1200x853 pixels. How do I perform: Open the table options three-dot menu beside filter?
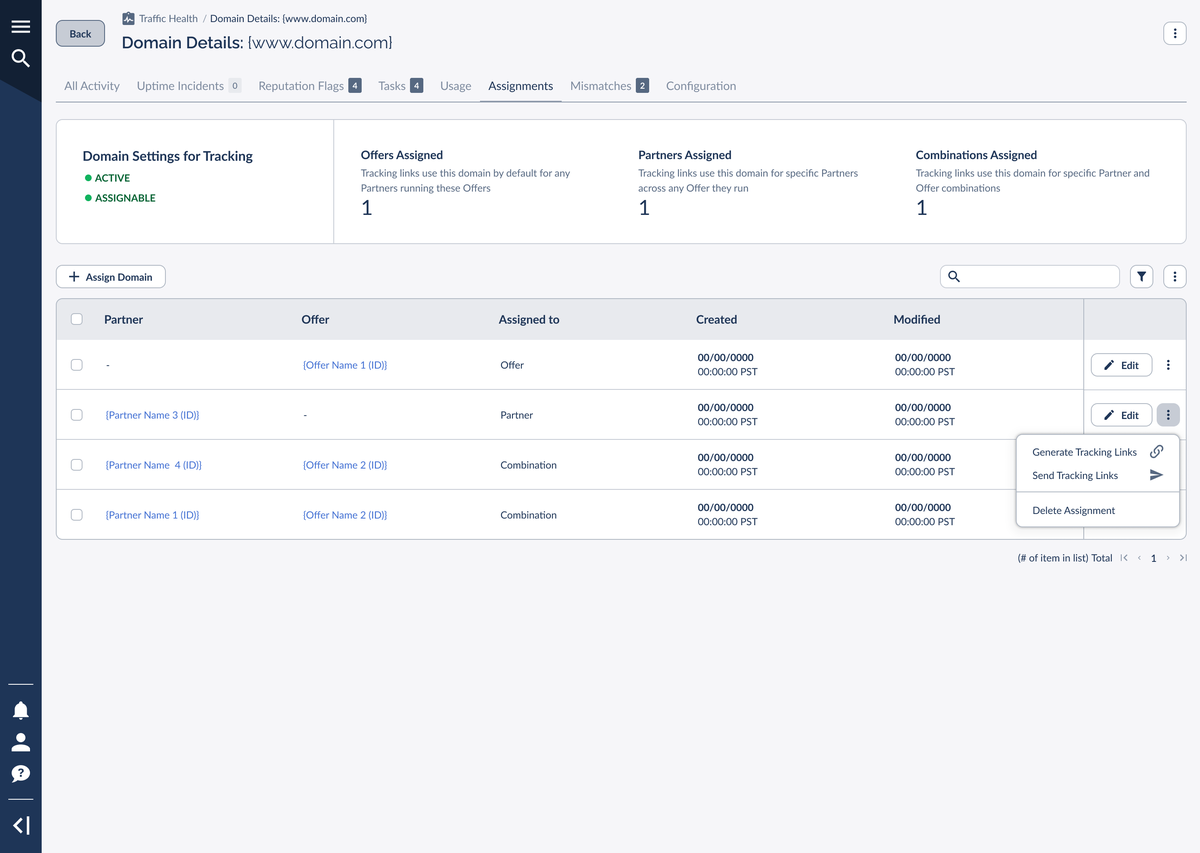(1174, 277)
